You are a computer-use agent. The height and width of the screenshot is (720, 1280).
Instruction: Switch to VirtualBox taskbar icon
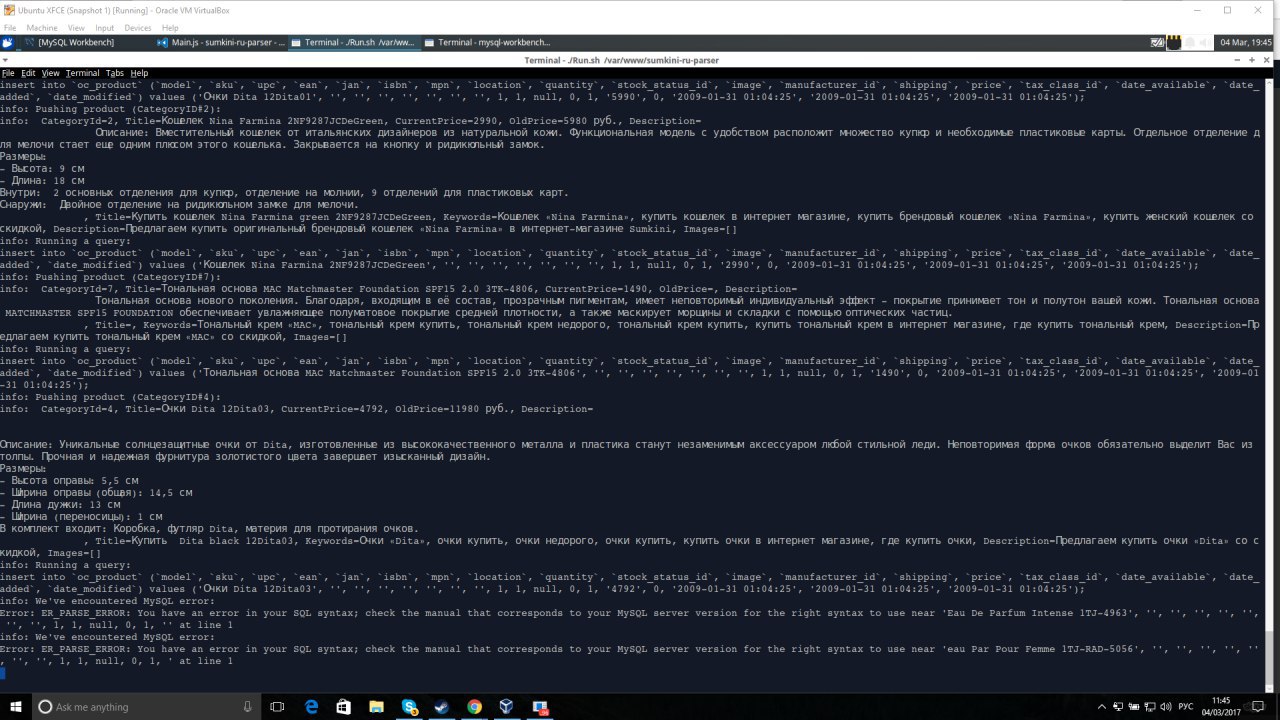[x=507, y=707]
